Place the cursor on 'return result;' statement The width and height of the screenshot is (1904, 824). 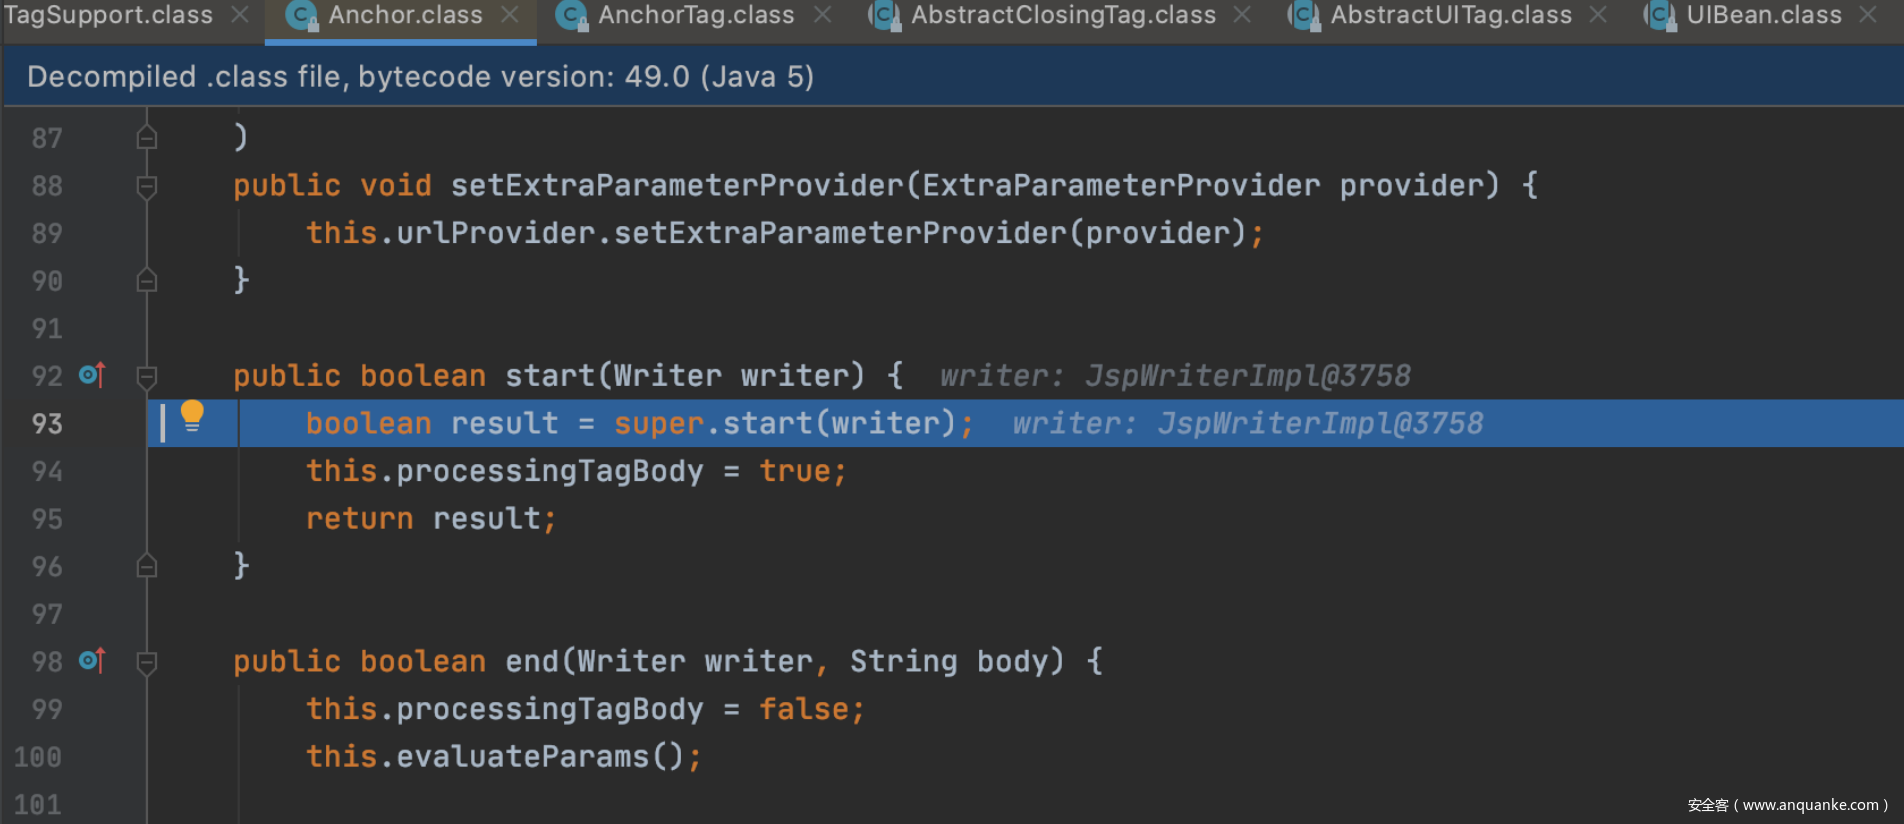430,519
